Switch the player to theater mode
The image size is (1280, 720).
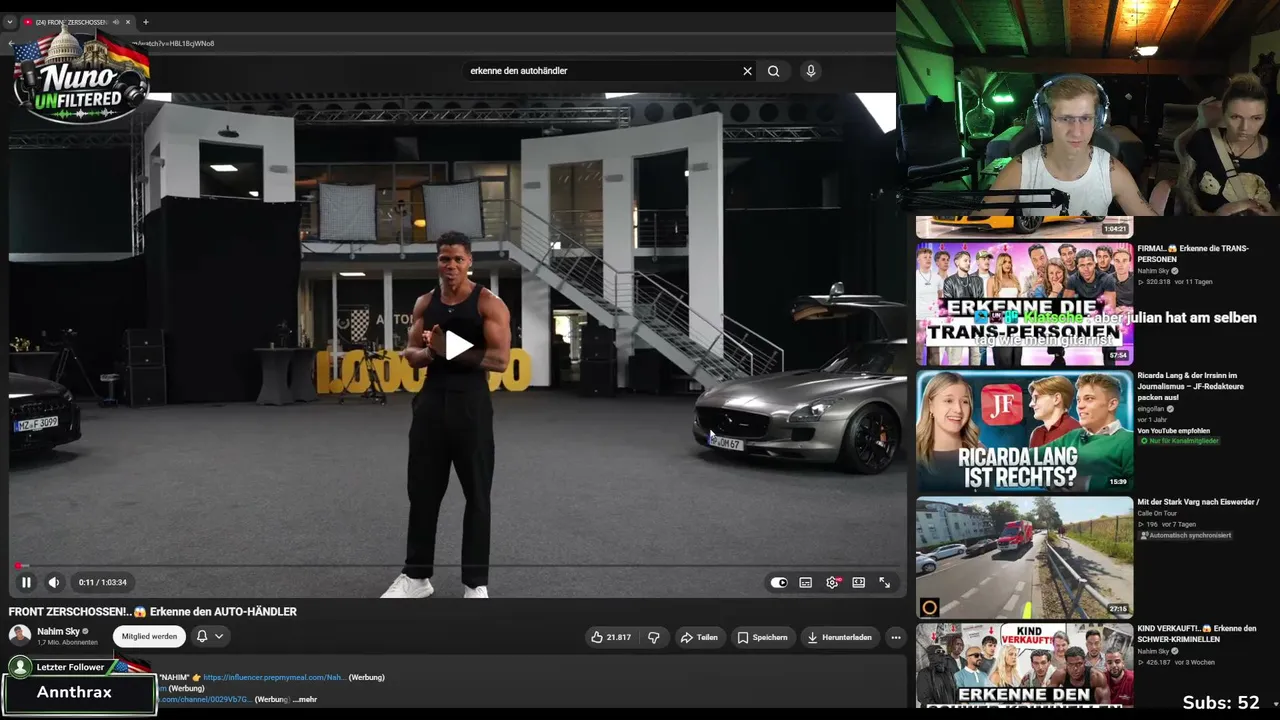(x=858, y=582)
